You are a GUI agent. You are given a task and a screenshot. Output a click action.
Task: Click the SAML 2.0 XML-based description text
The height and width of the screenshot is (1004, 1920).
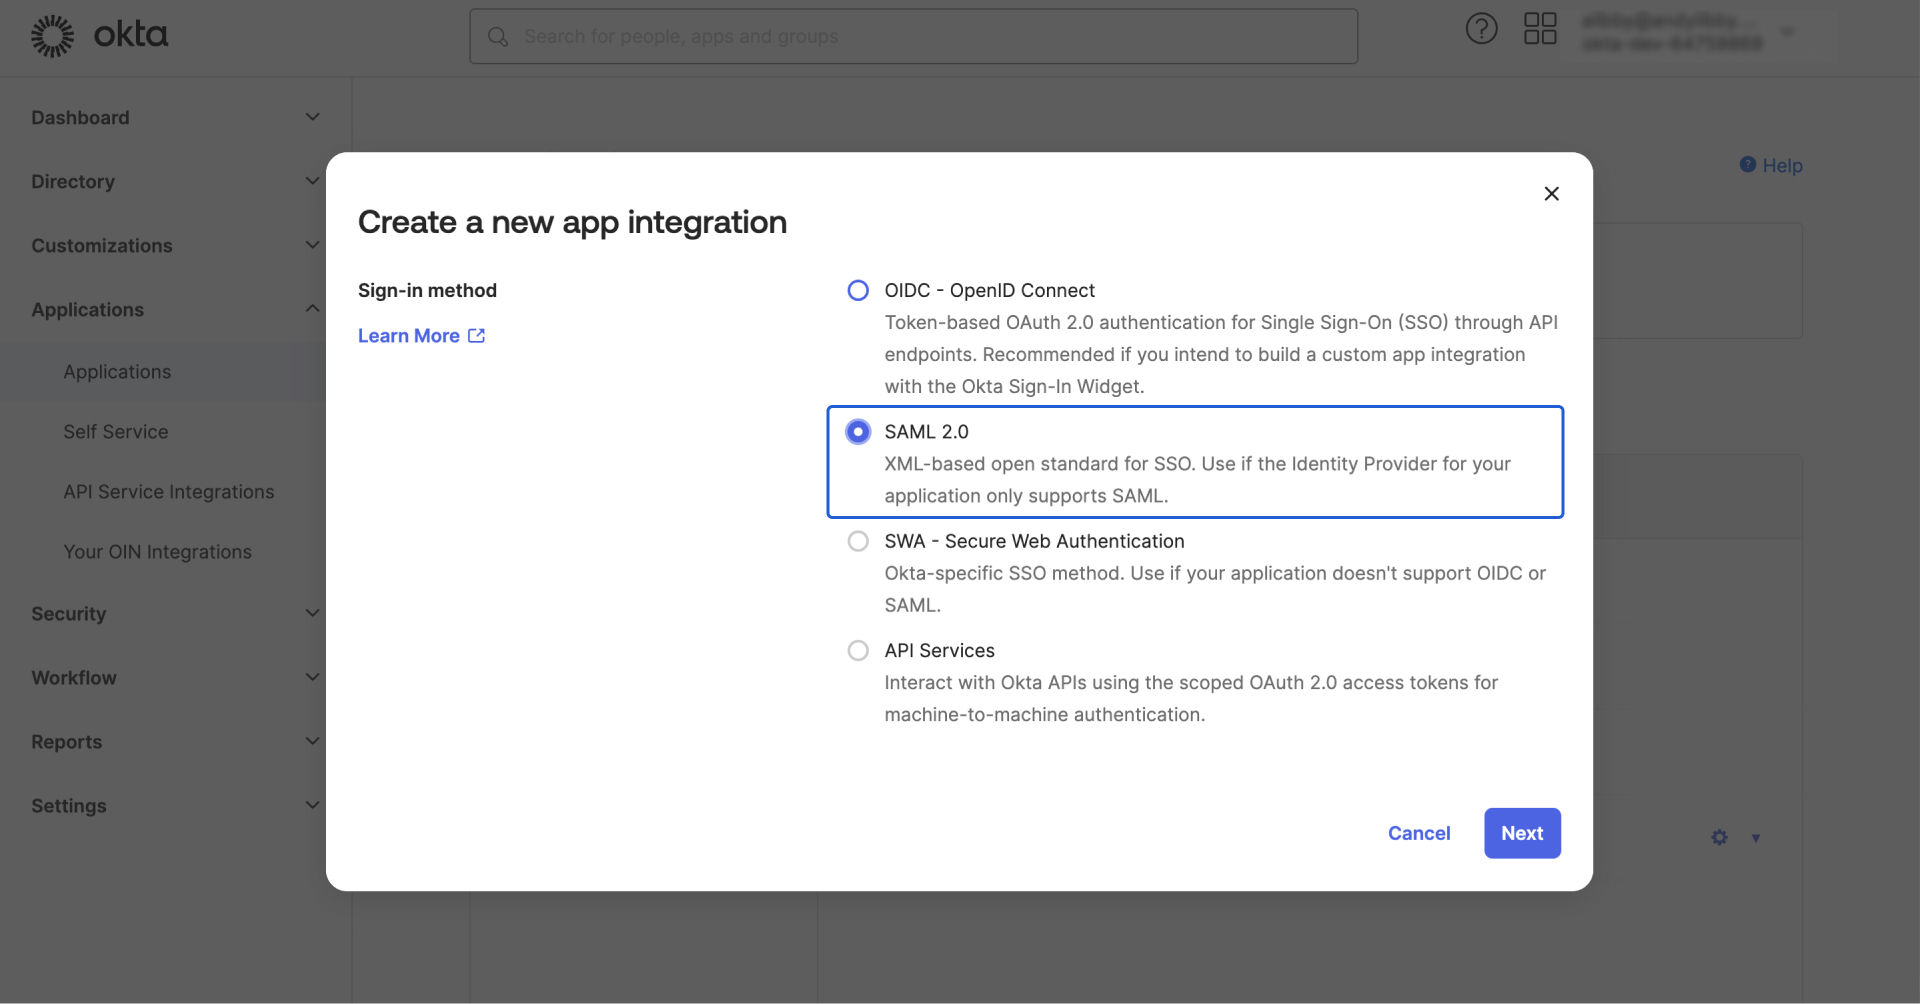tap(1197, 480)
